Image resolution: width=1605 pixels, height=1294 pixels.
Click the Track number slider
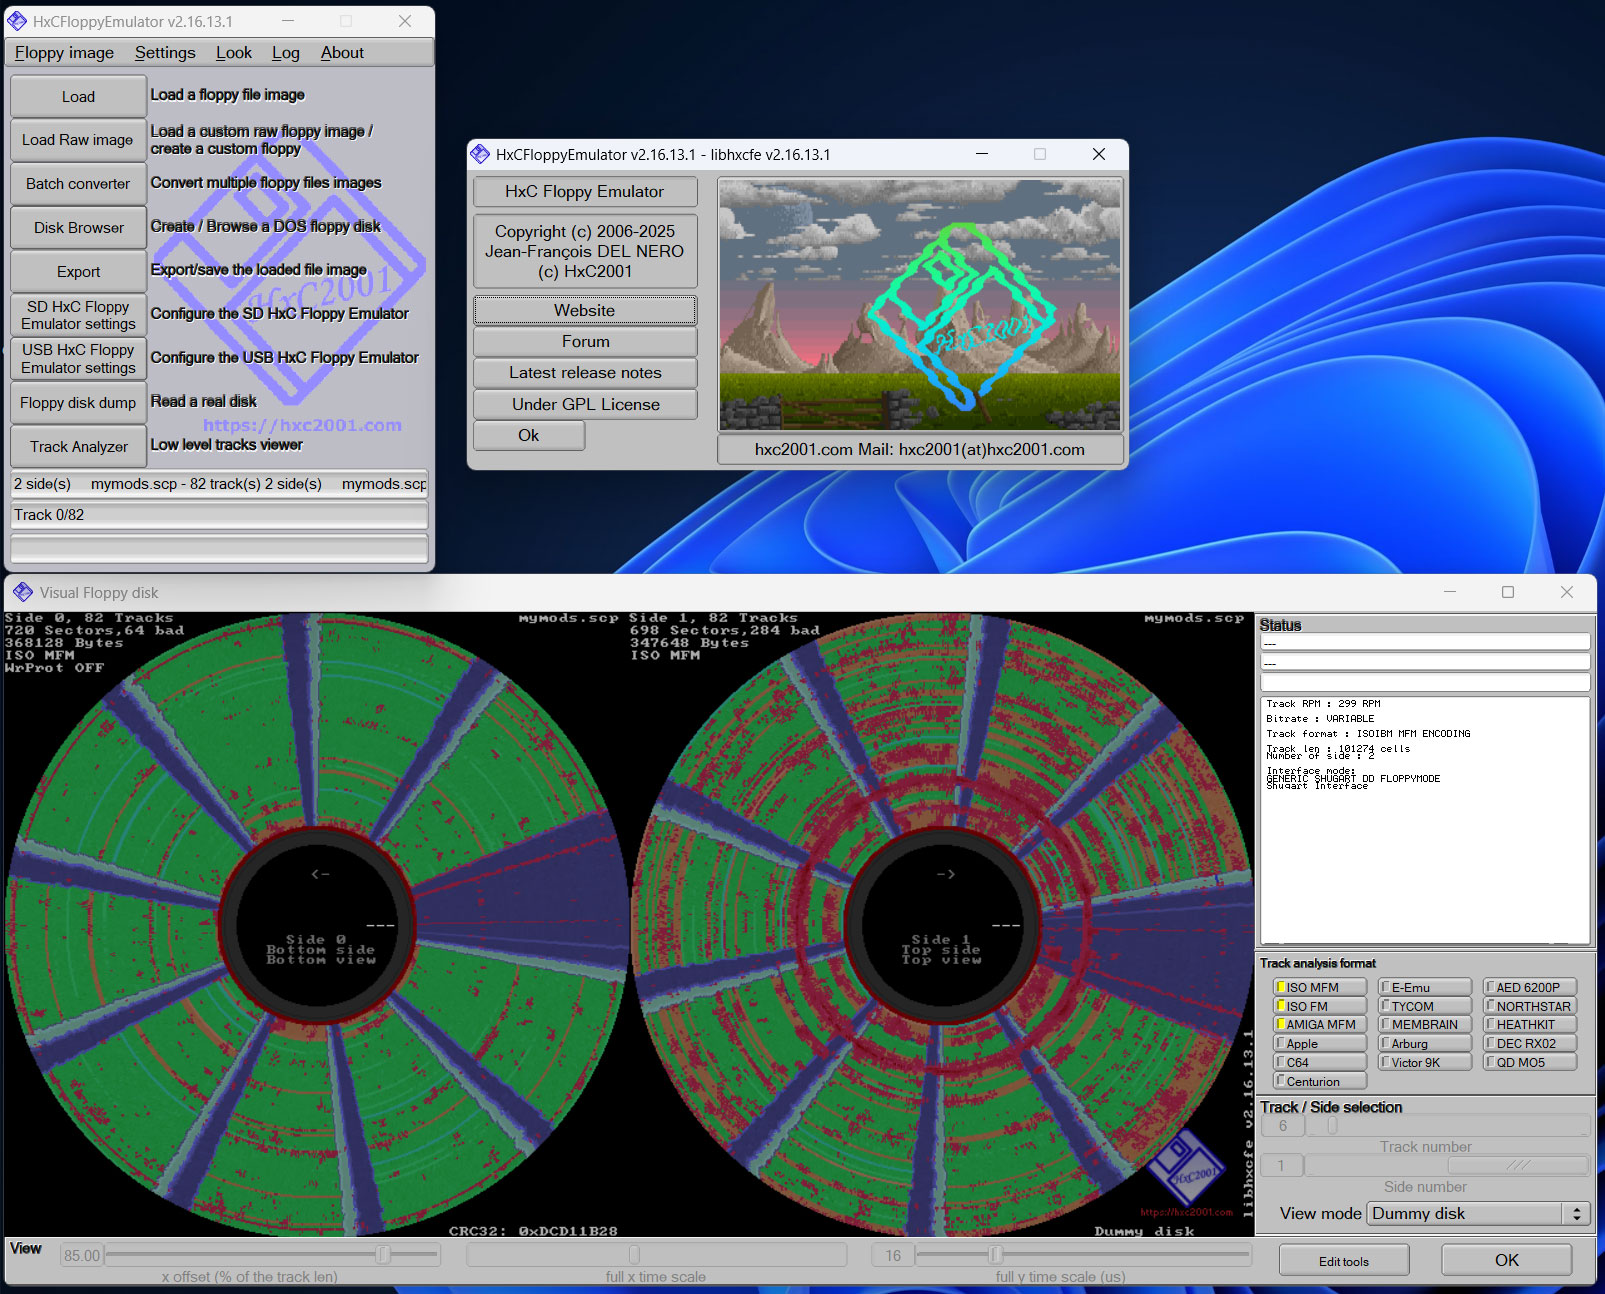pos(1448,1126)
